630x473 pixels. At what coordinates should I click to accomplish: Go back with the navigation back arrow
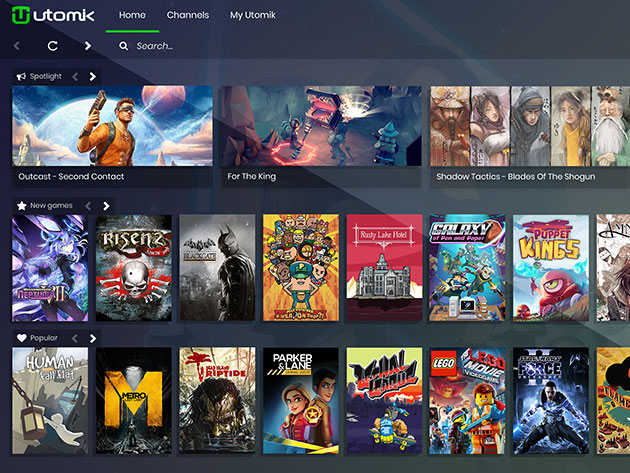click(x=16, y=46)
